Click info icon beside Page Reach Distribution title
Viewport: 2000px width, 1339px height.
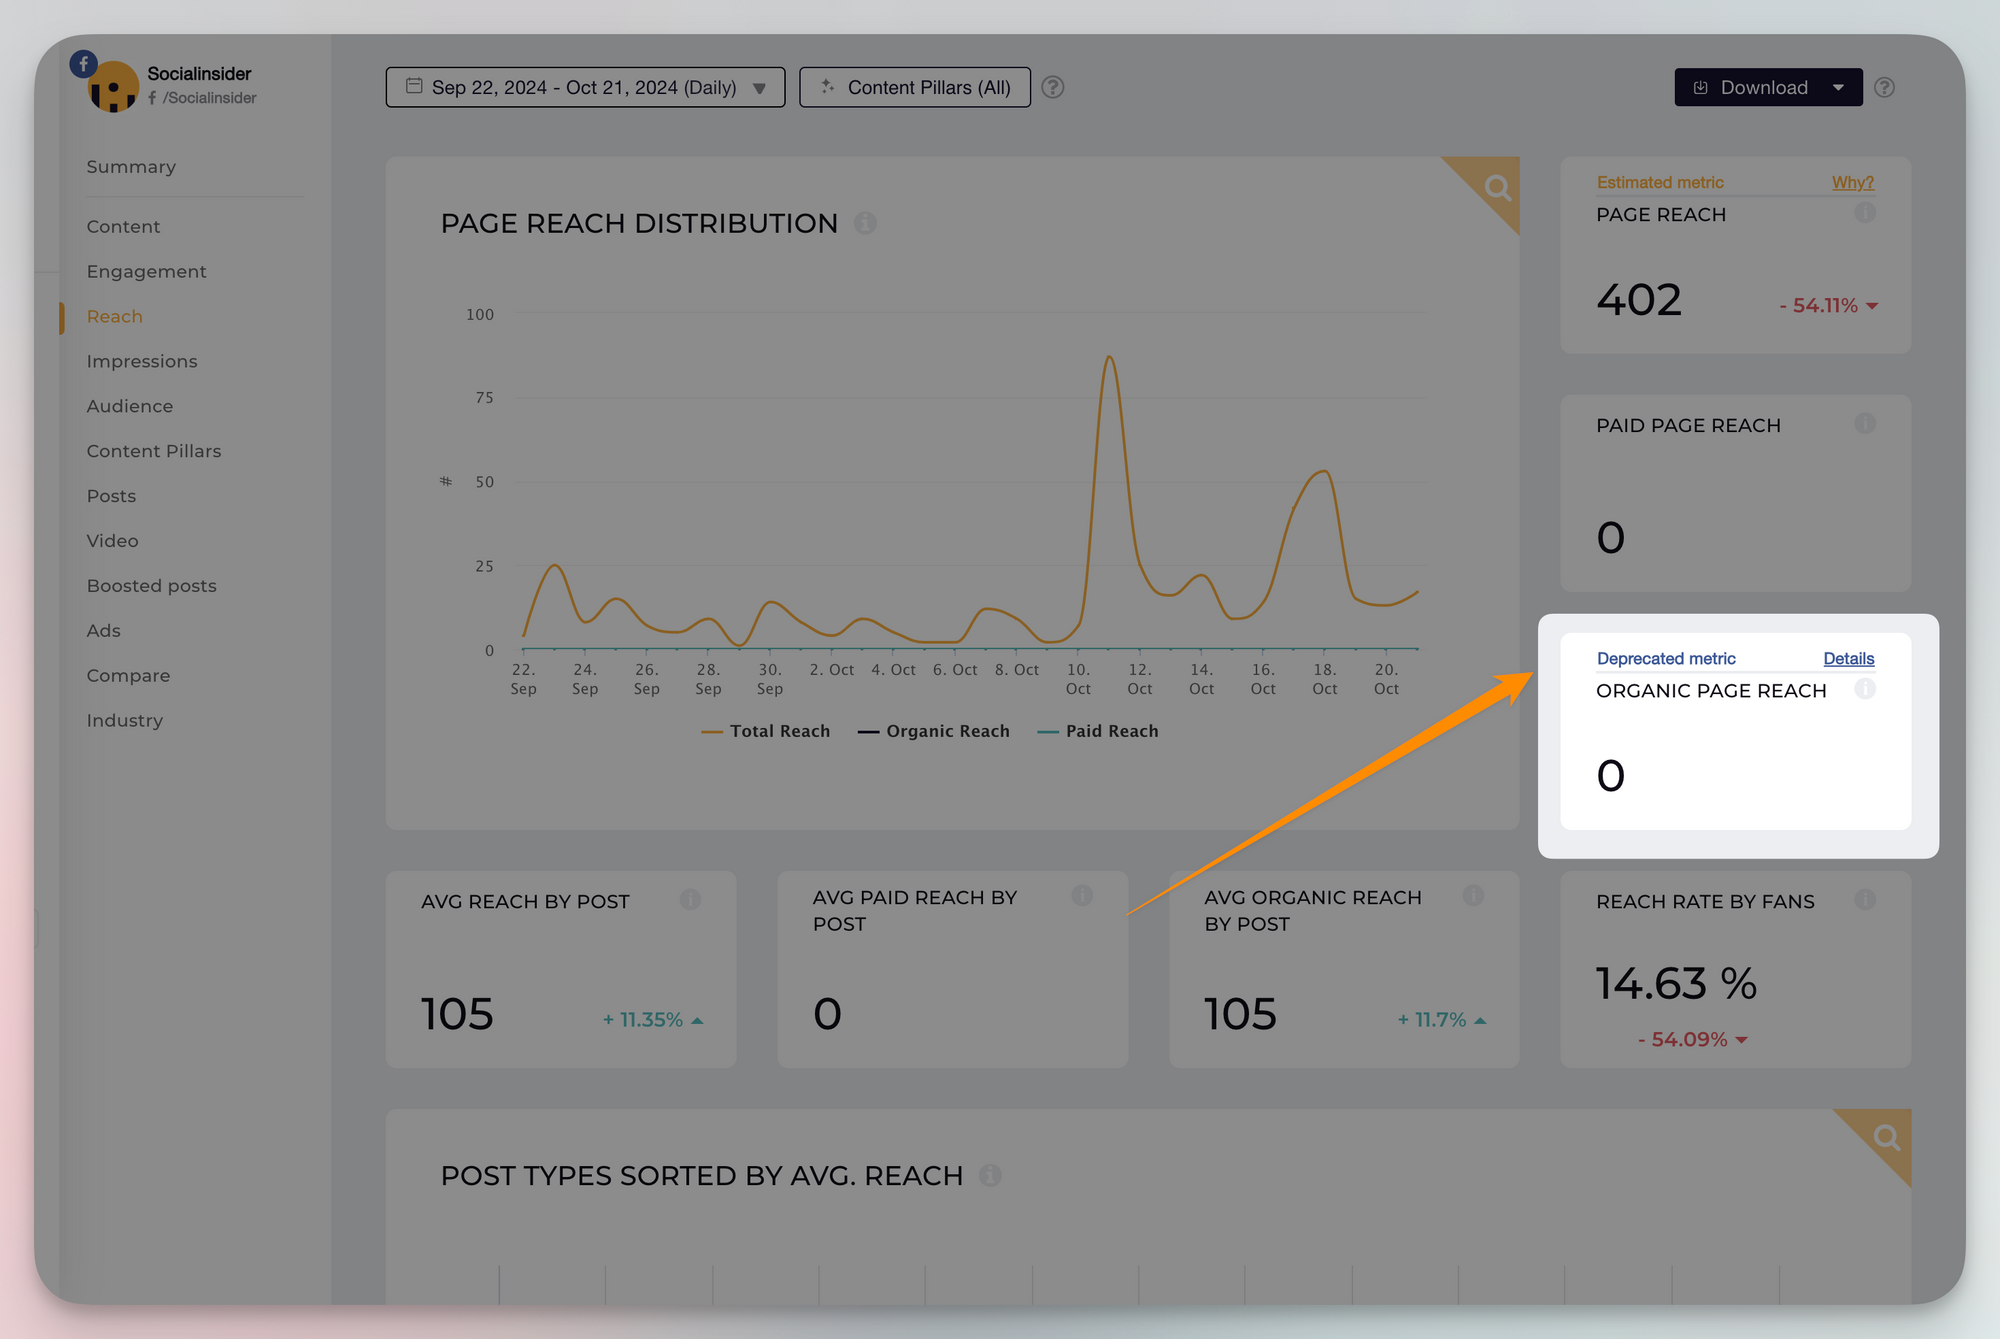[x=866, y=223]
